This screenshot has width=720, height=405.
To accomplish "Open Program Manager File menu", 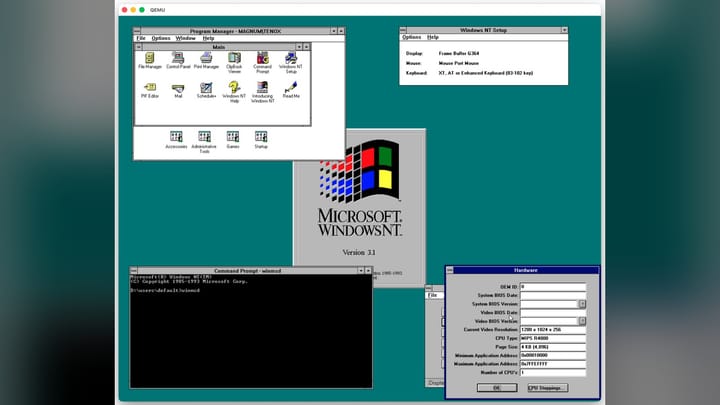I will click(141, 38).
